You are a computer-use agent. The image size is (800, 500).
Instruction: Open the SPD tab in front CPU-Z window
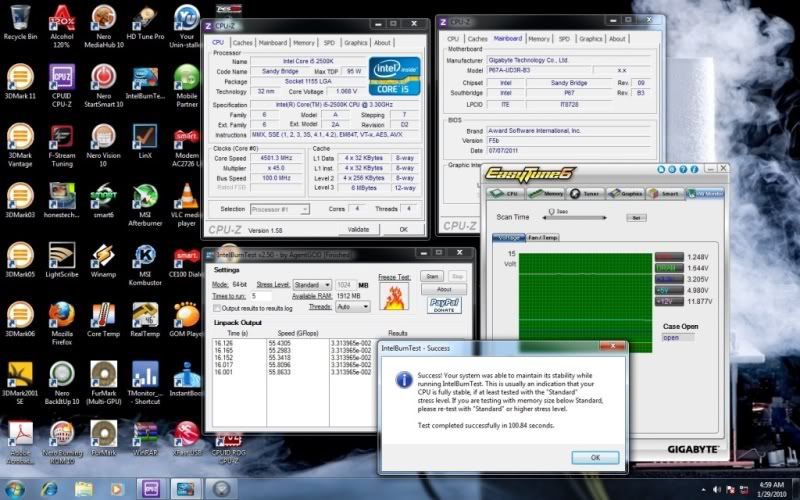tap(330, 43)
